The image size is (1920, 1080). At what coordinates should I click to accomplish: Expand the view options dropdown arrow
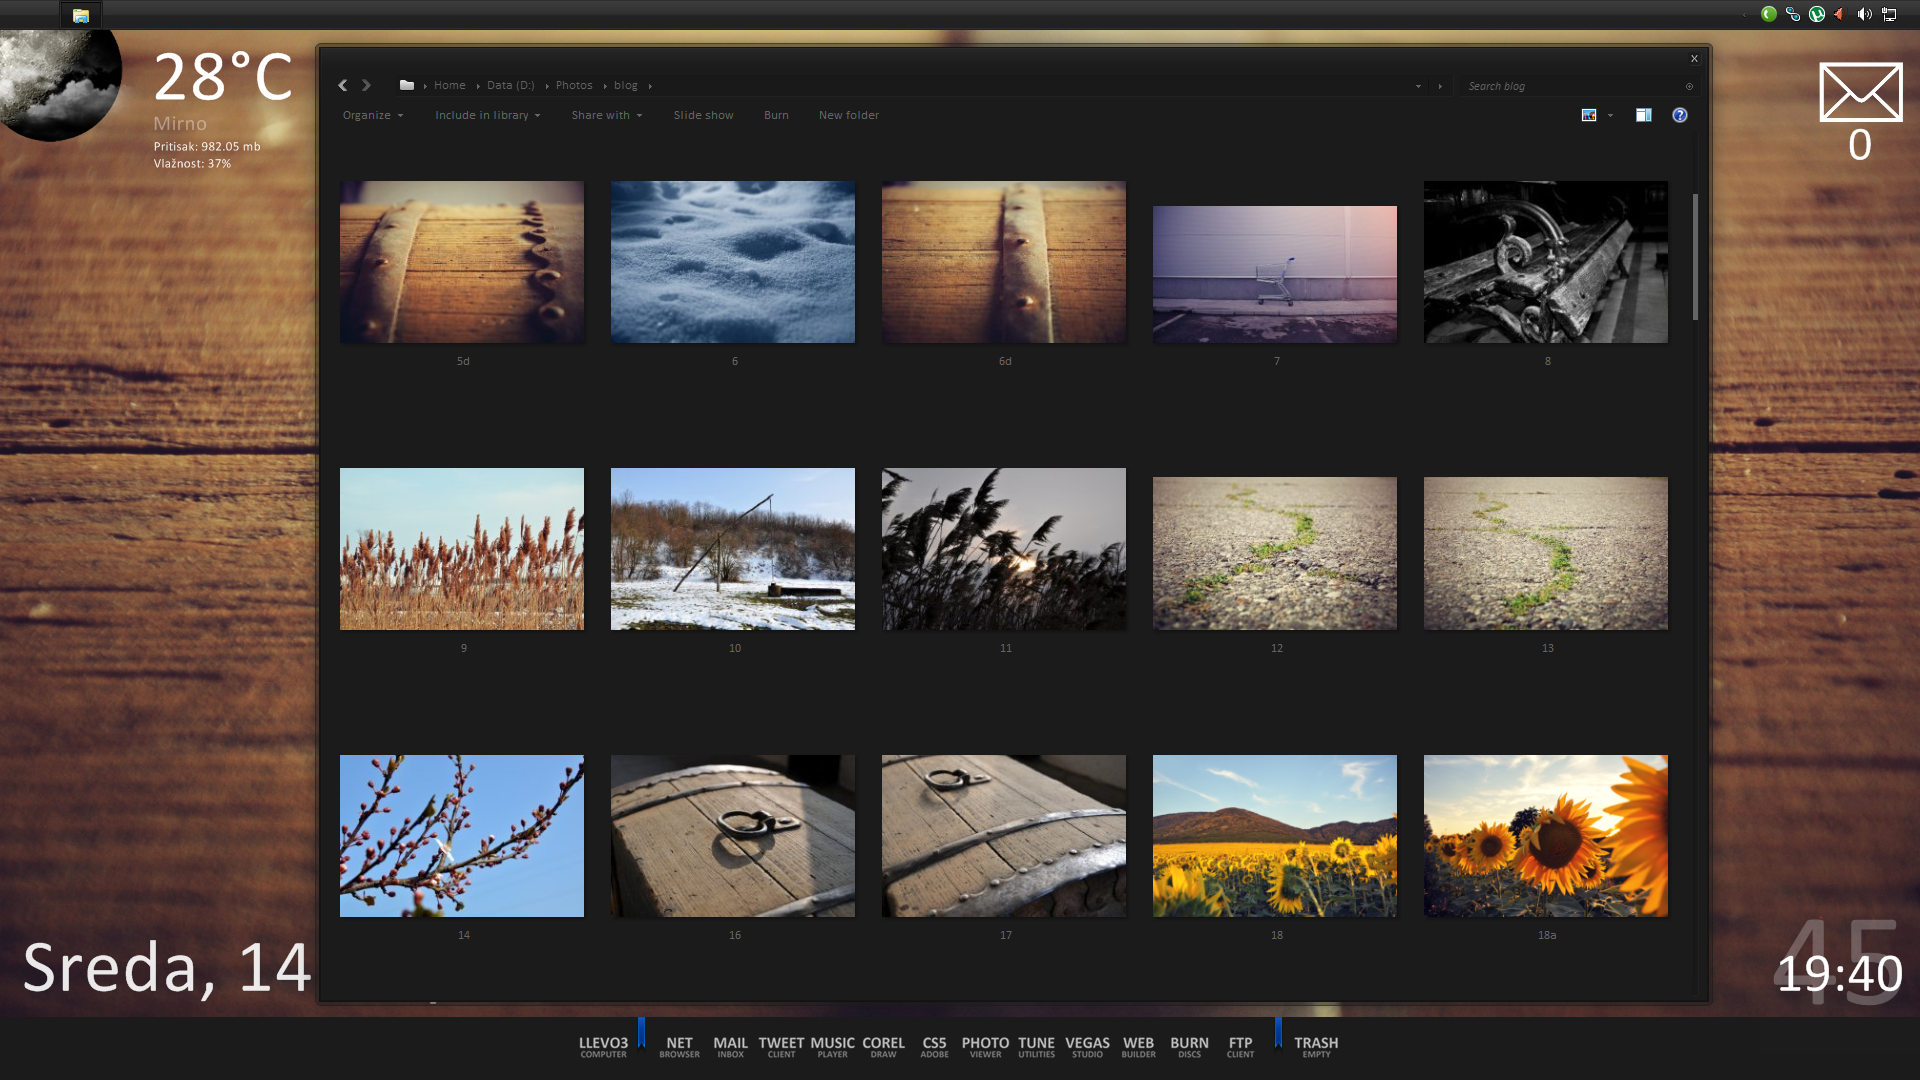[x=1610, y=115]
